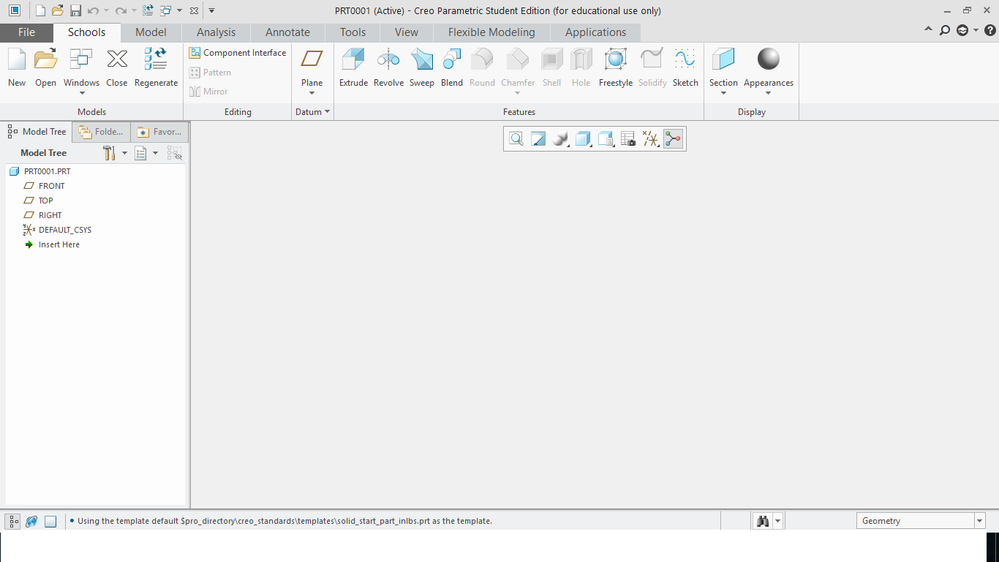Switch to the Model ribbon tab
Image resolution: width=999 pixels, height=562 pixels.
coord(151,32)
